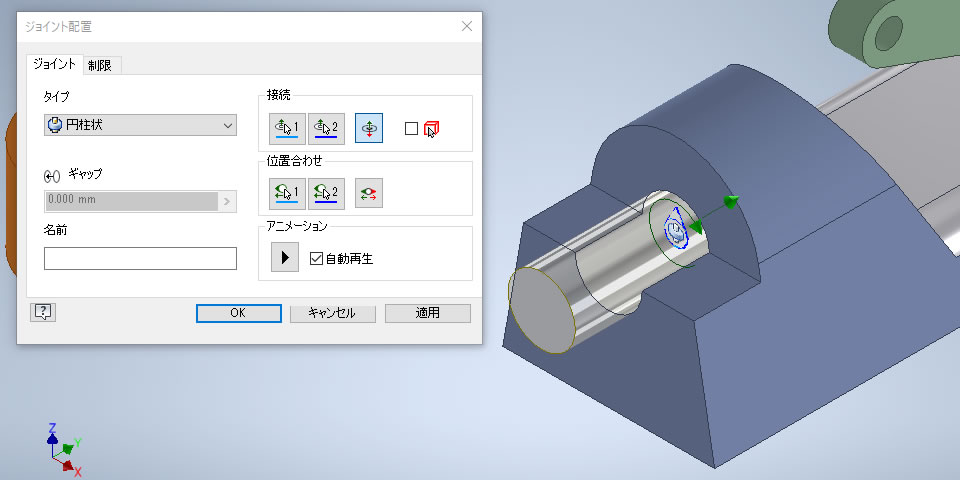Select the shaft end face with yellow outline
This screenshot has height=480, width=960.
coord(542,311)
